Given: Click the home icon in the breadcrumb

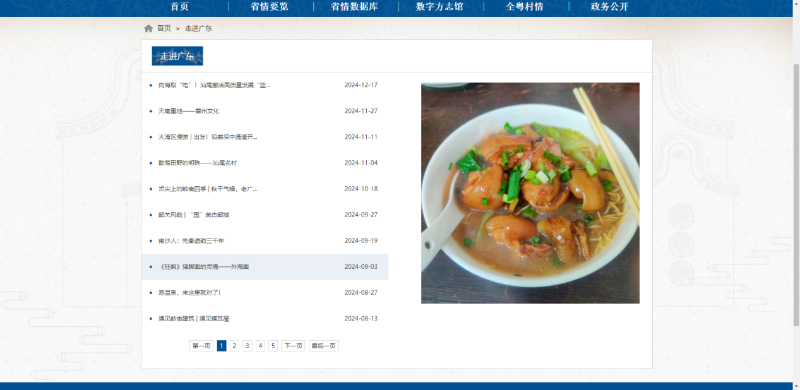Looking at the screenshot, I should (148, 29).
